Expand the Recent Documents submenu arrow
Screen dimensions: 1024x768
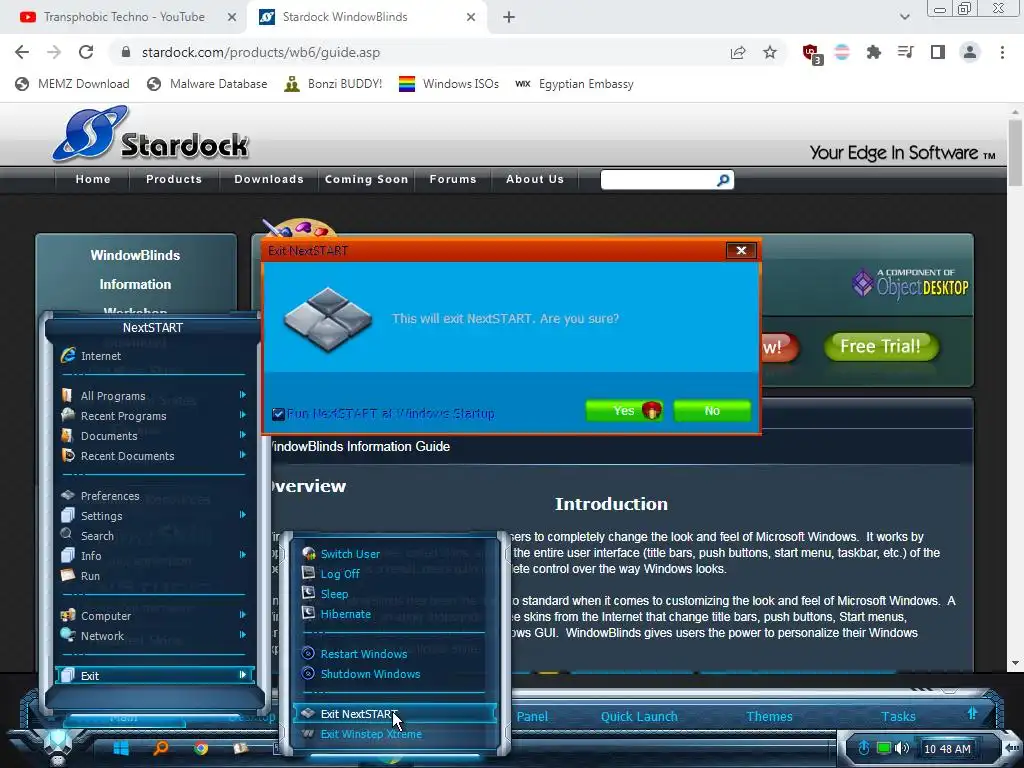(x=242, y=455)
